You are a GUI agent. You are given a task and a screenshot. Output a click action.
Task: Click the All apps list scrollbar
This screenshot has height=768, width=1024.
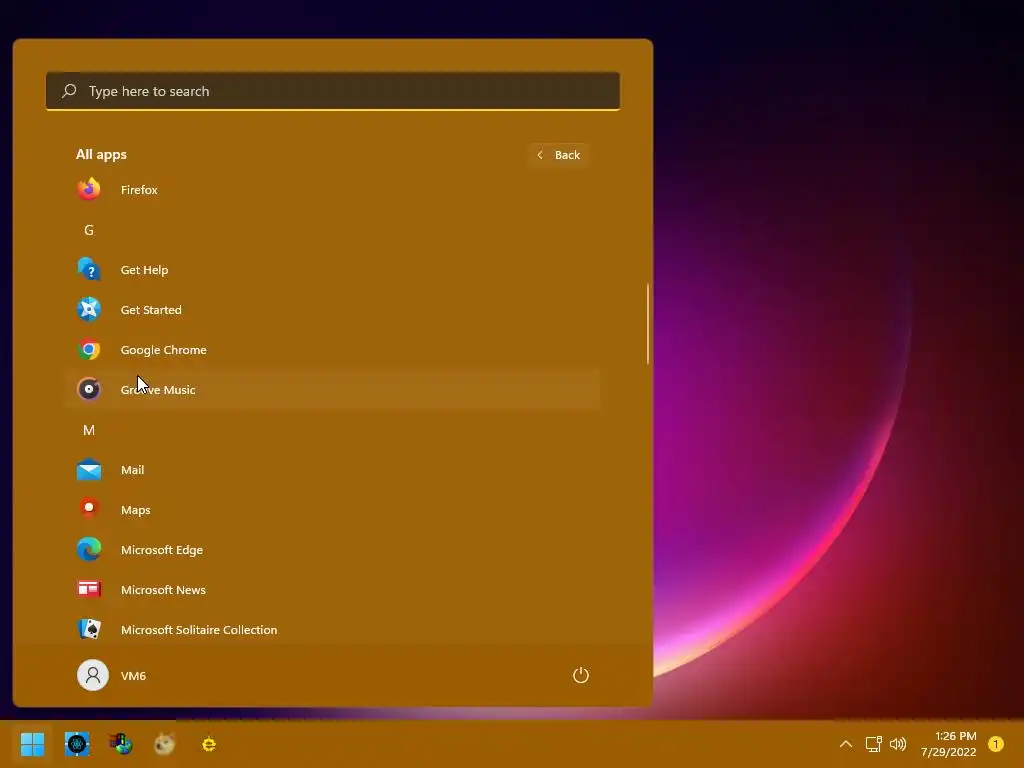(x=648, y=324)
